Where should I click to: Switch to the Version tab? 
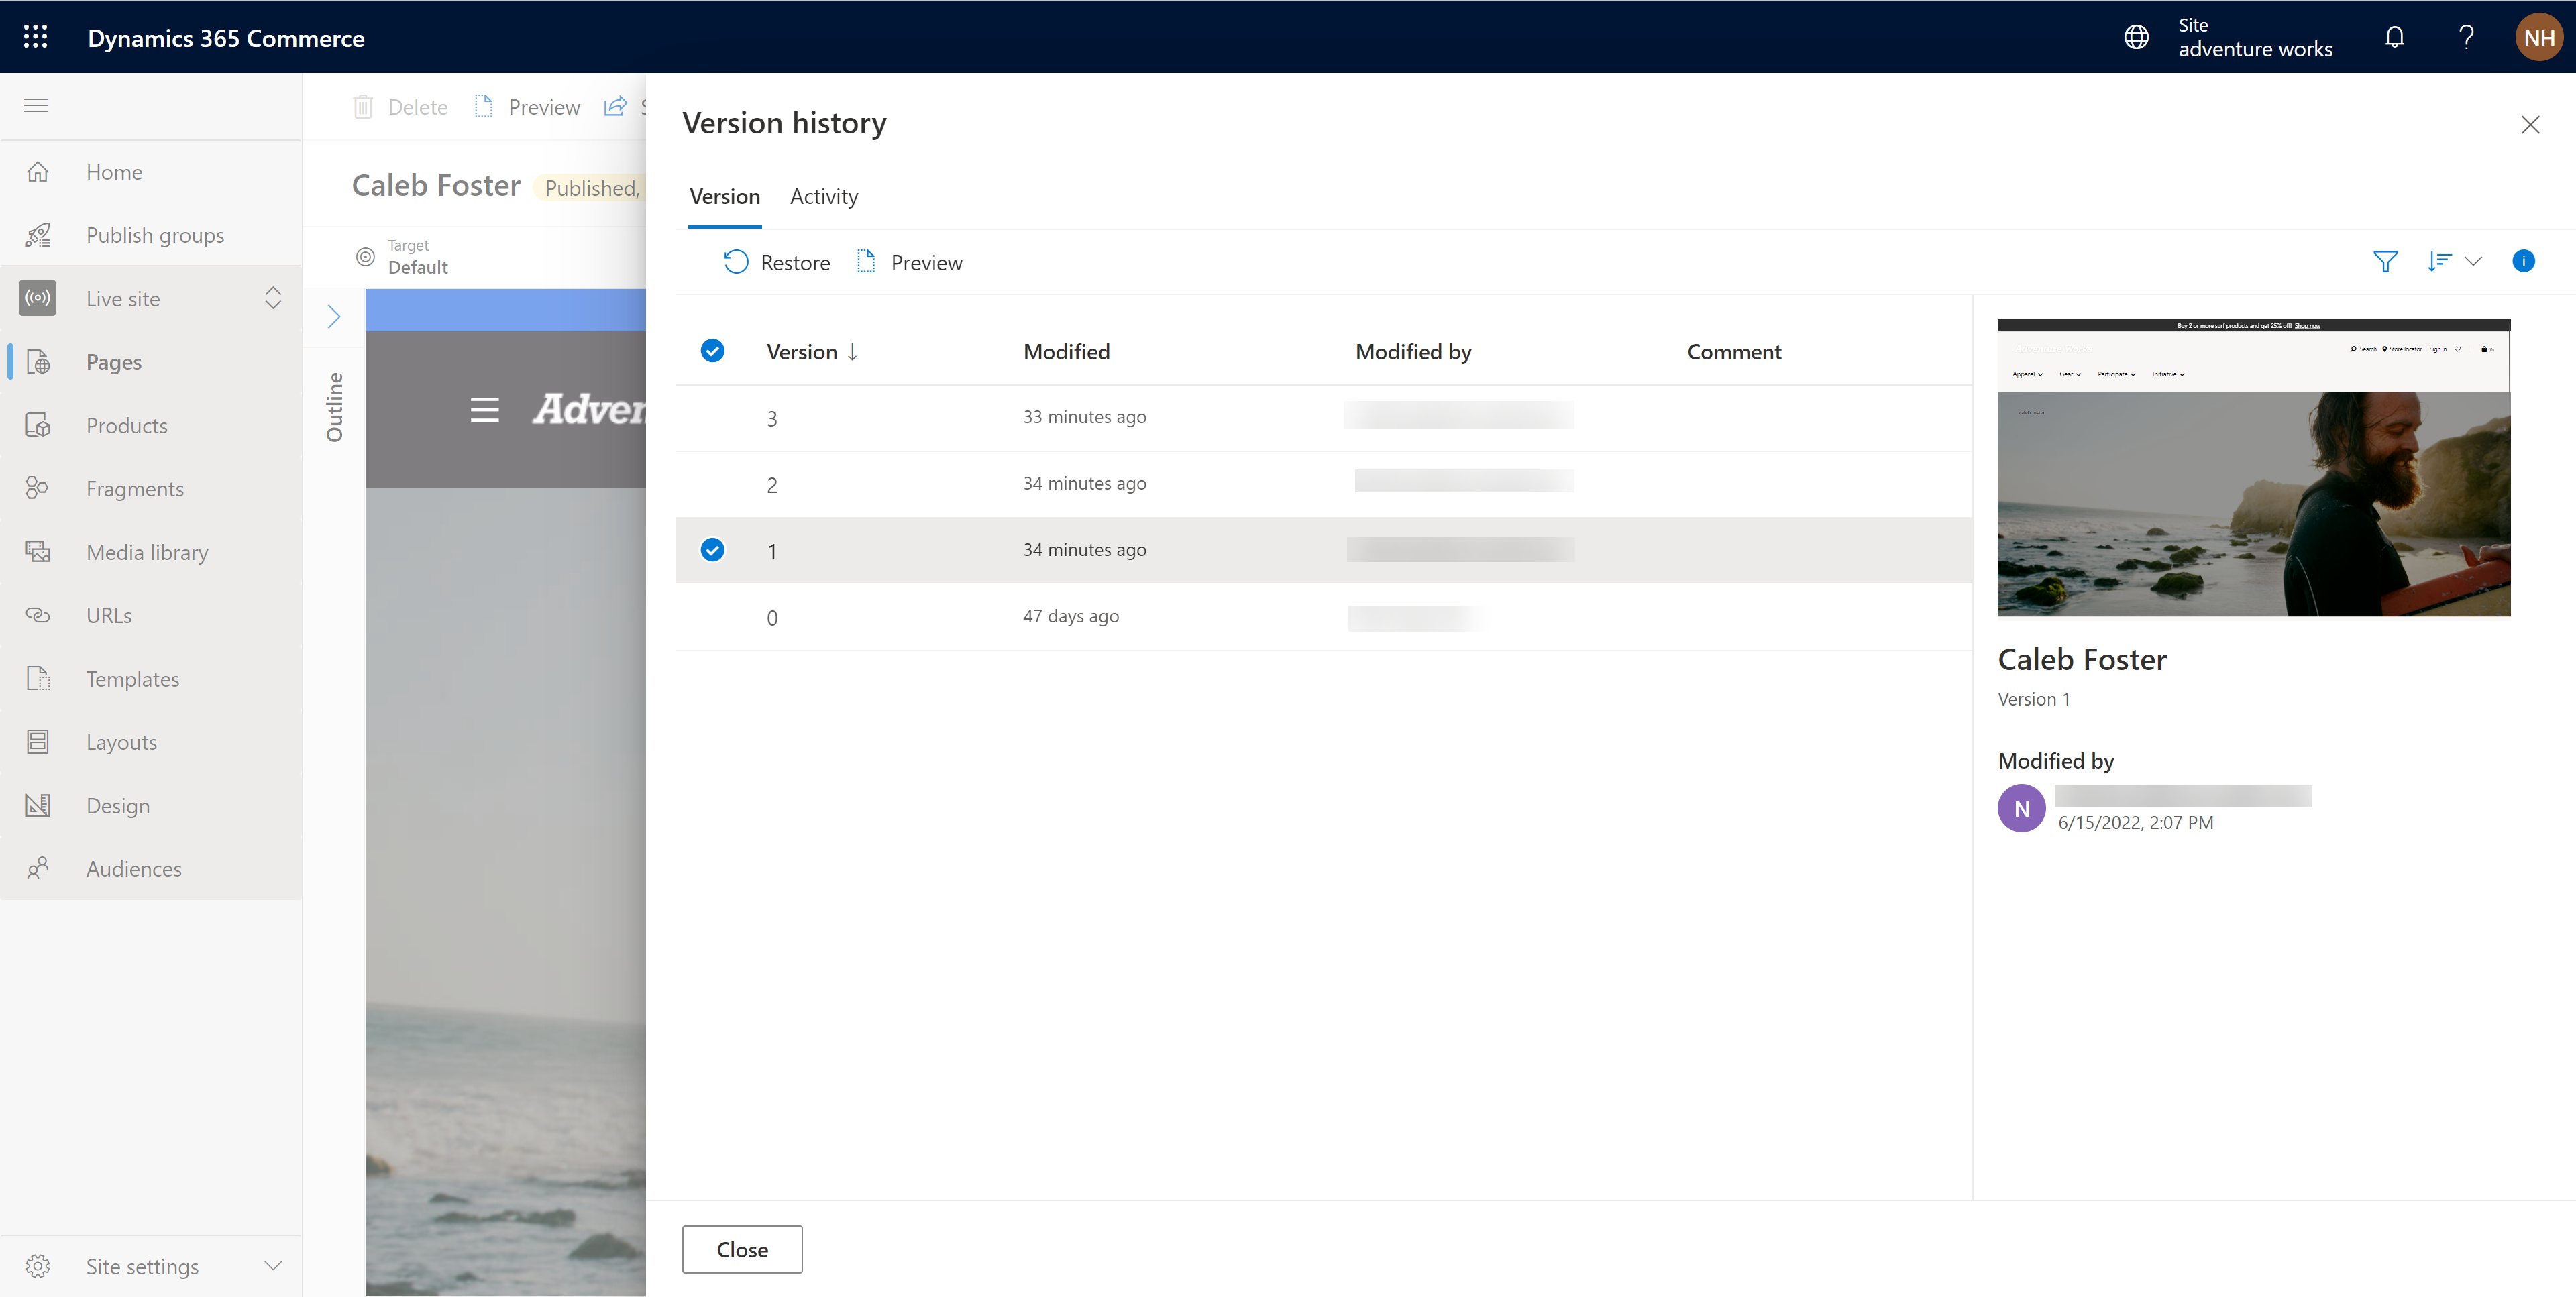pos(723,195)
